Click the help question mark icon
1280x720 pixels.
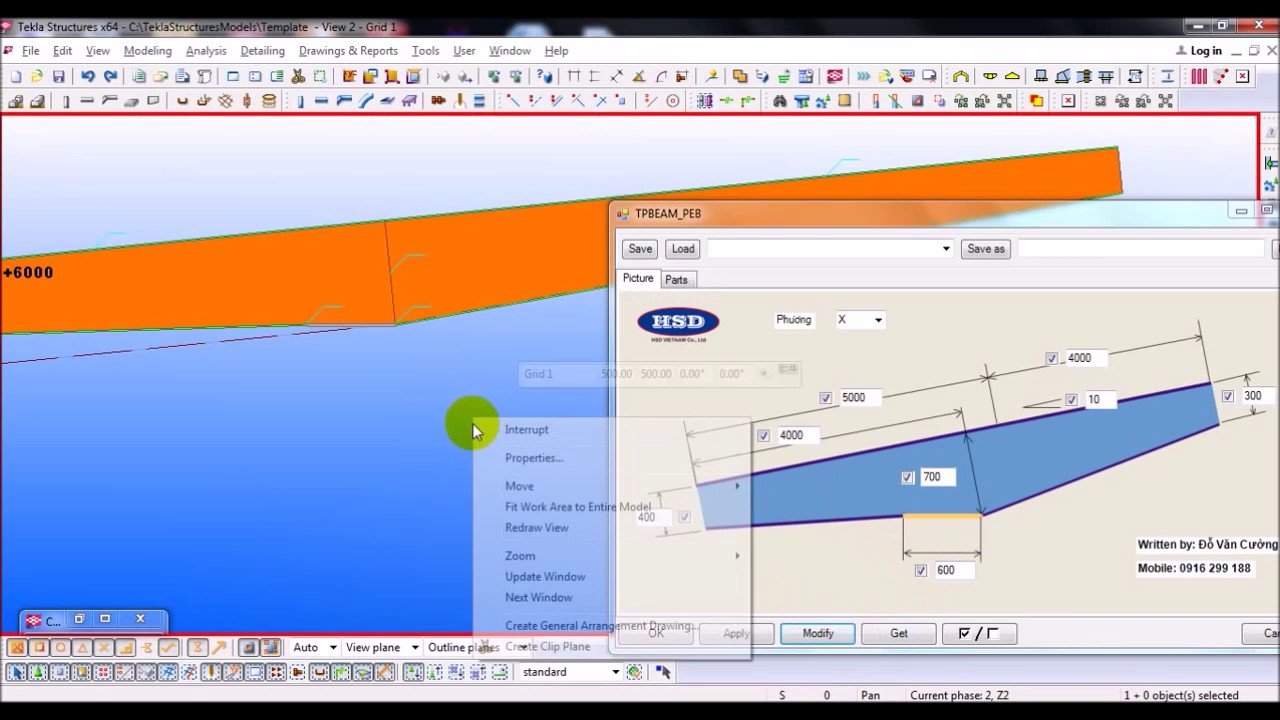pyautogui.click(x=545, y=76)
